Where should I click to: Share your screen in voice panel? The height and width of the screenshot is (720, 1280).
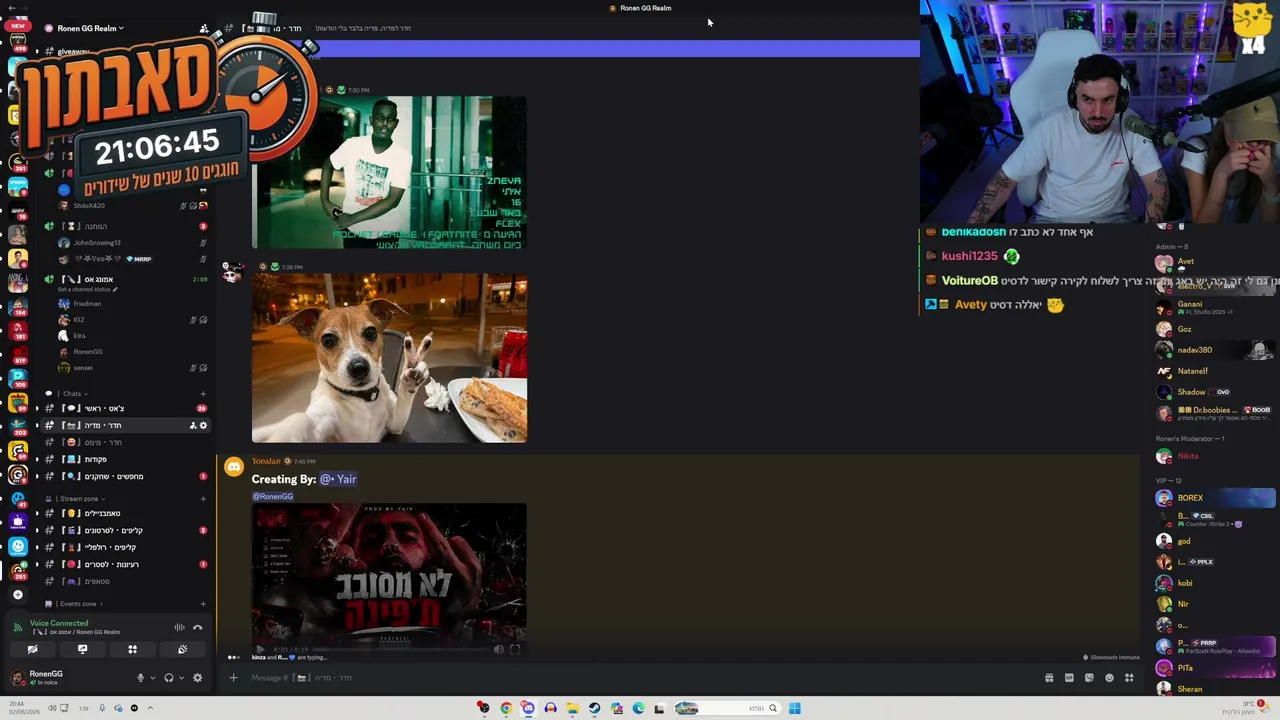[82, 649]
